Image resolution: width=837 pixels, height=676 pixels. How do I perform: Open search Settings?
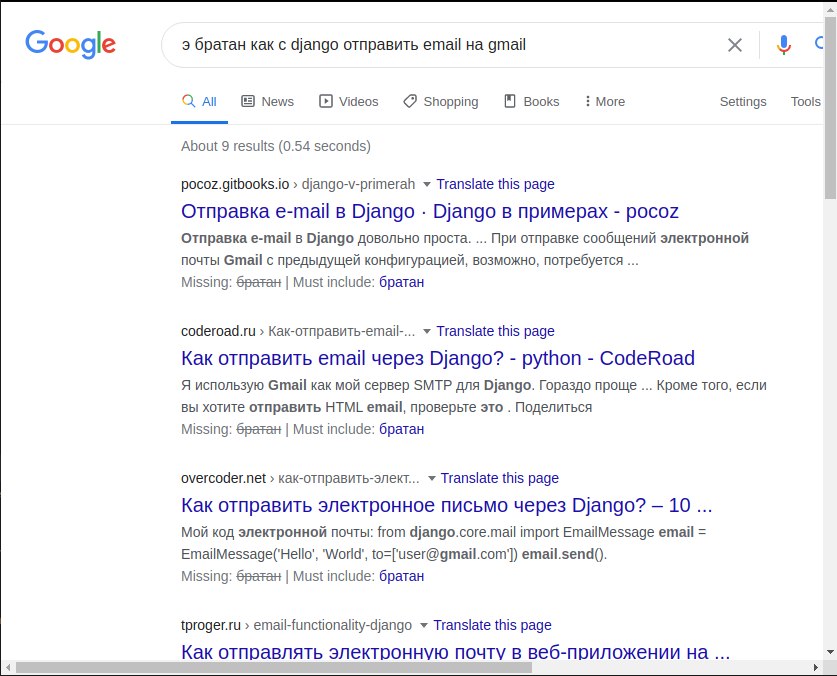coord(743,101)
